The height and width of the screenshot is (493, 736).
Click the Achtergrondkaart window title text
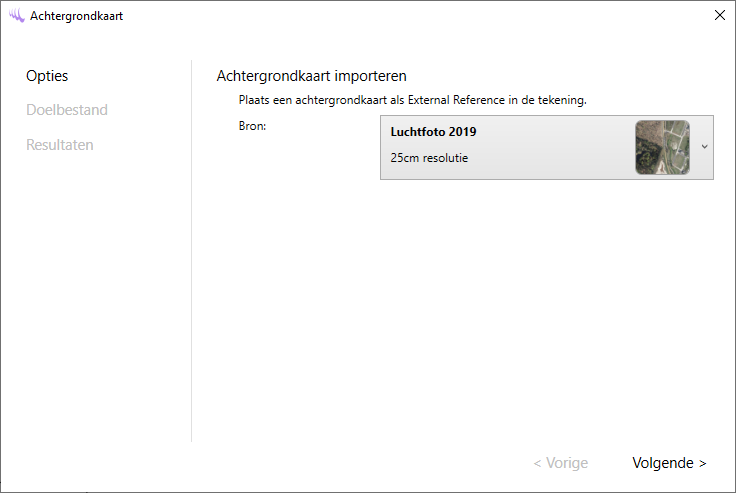[77, 16]
